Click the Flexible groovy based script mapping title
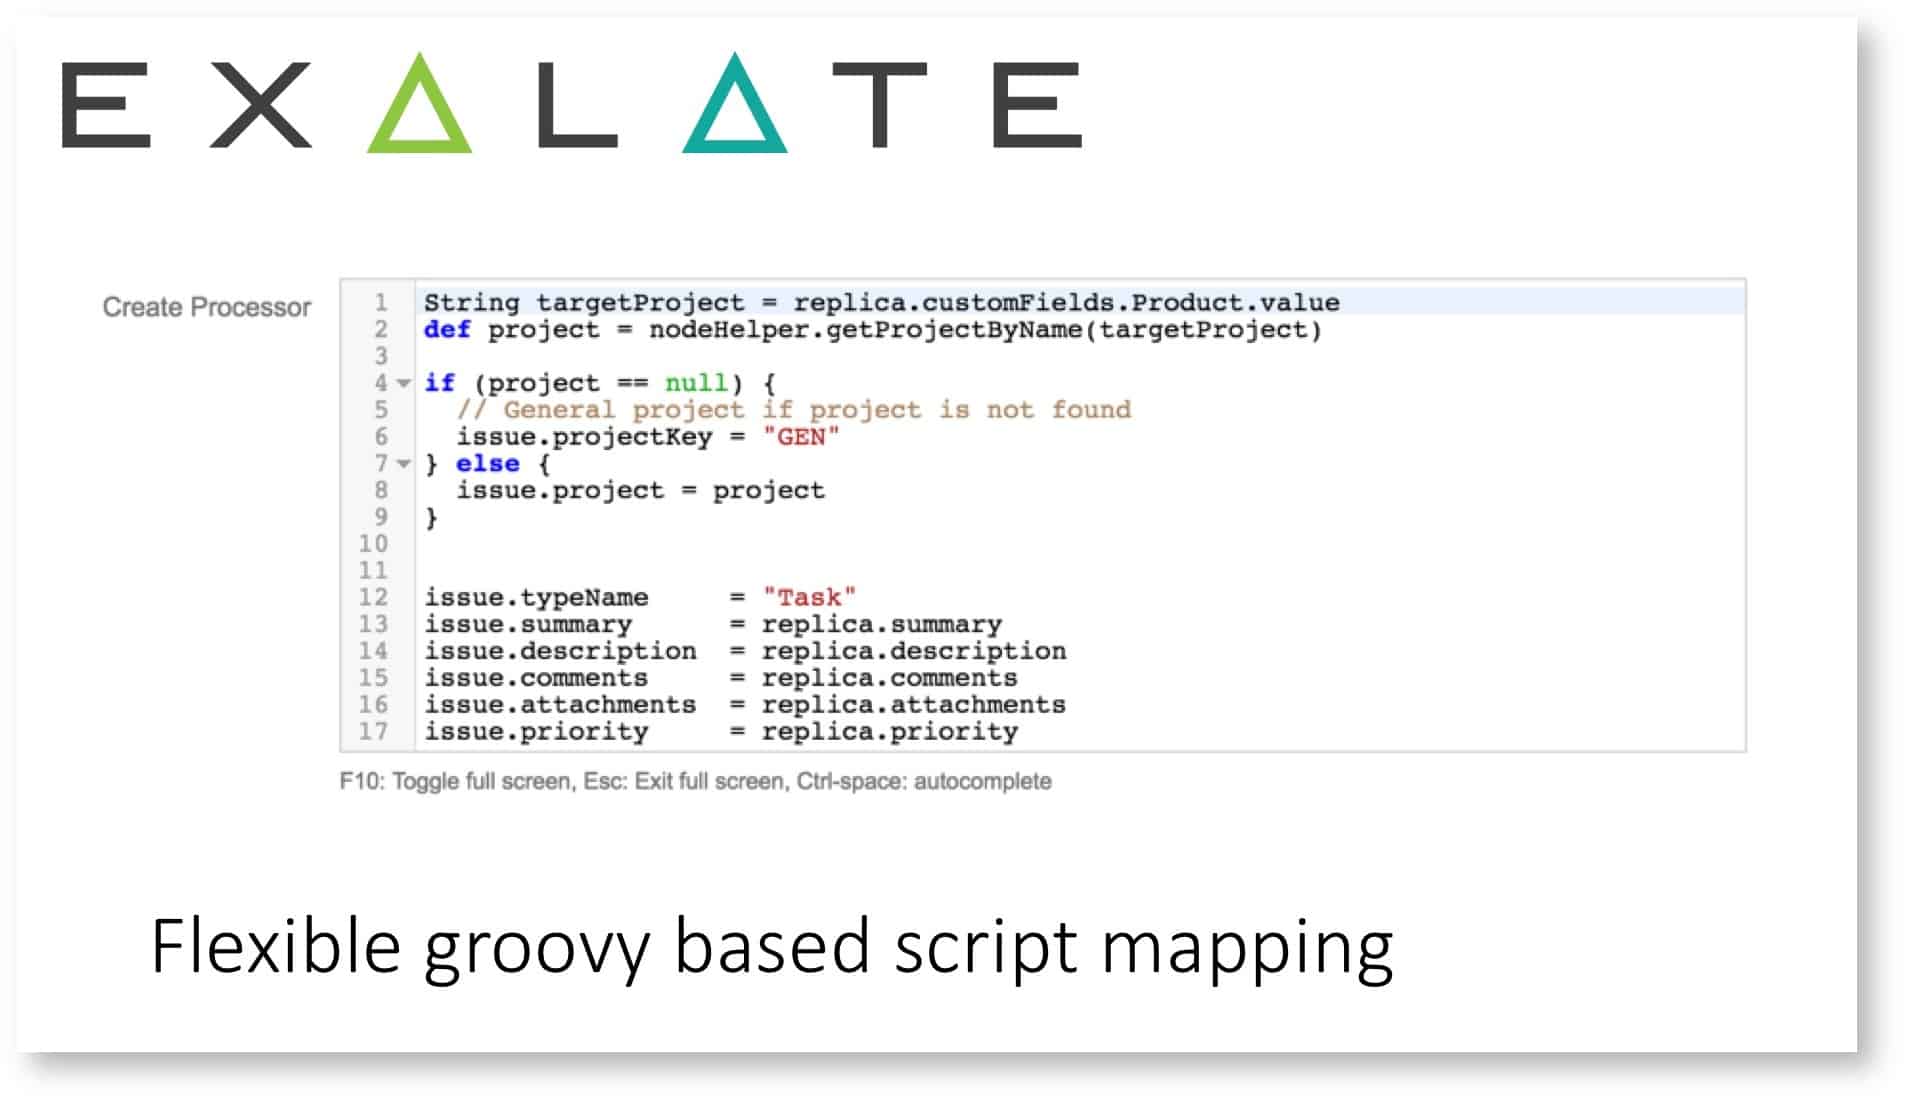Image resolution: width=1905 pixels, height=1100 pixels. click(771, 946)
